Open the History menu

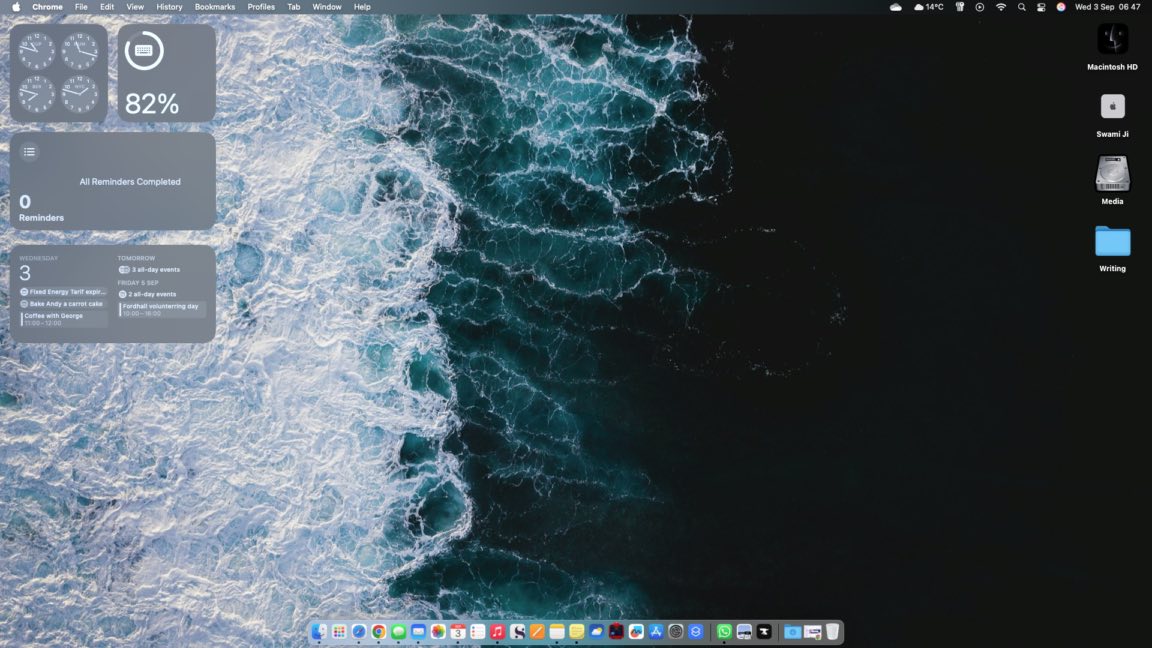[x=169, y=7]
